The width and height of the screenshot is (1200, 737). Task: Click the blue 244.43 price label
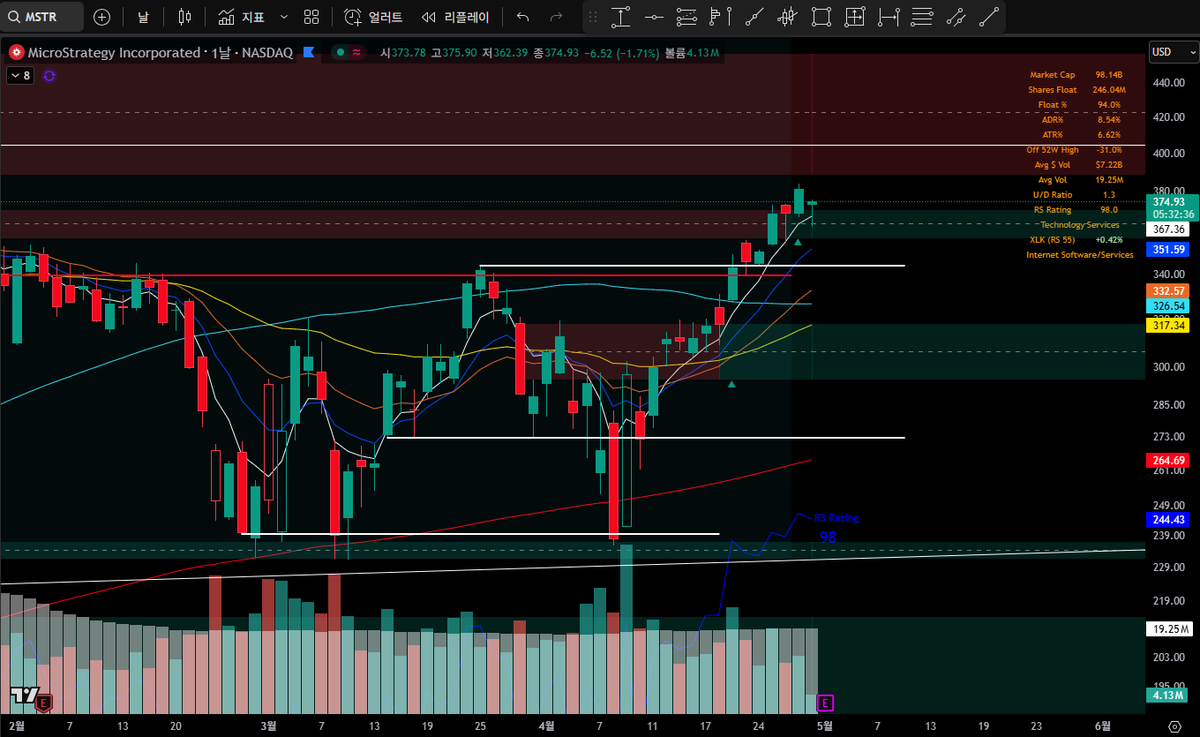(x=1170, y=519)
